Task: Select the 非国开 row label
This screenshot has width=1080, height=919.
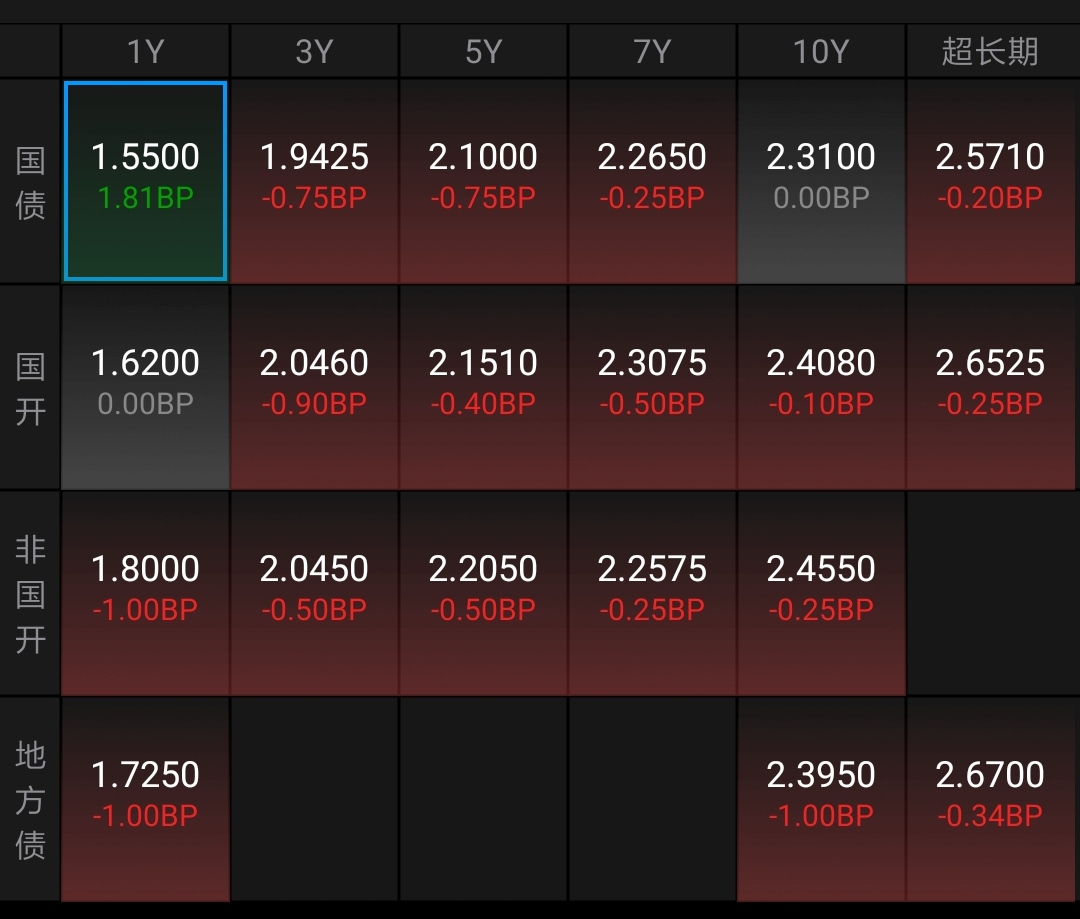Action: click(x=30, y=594)
